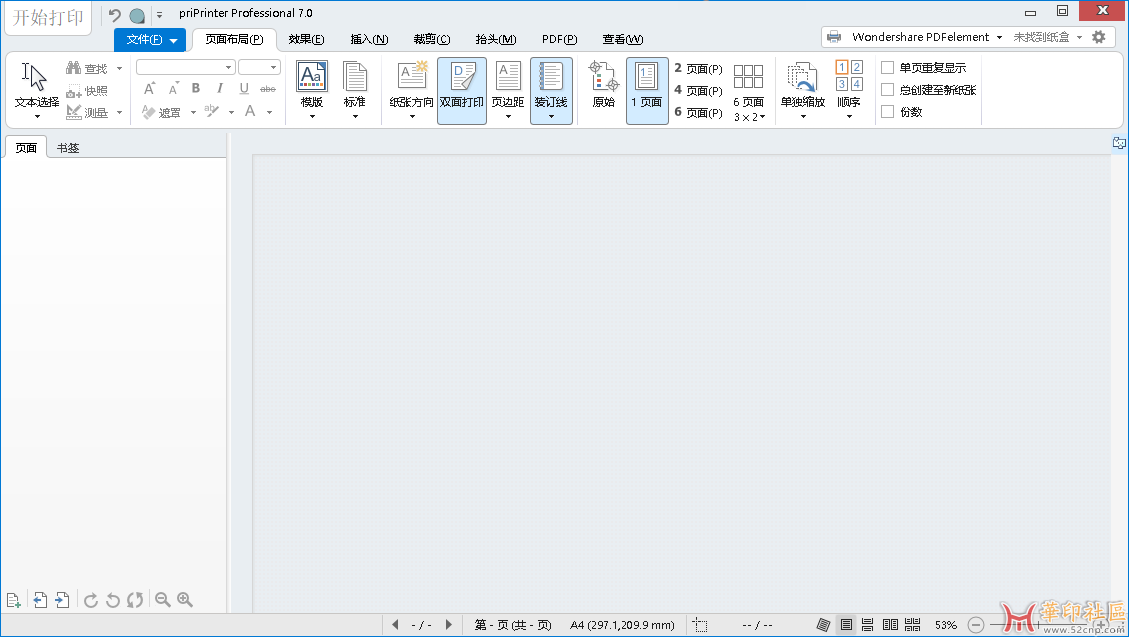Toggle the 总创建至新纸张 checkbox

887,90
